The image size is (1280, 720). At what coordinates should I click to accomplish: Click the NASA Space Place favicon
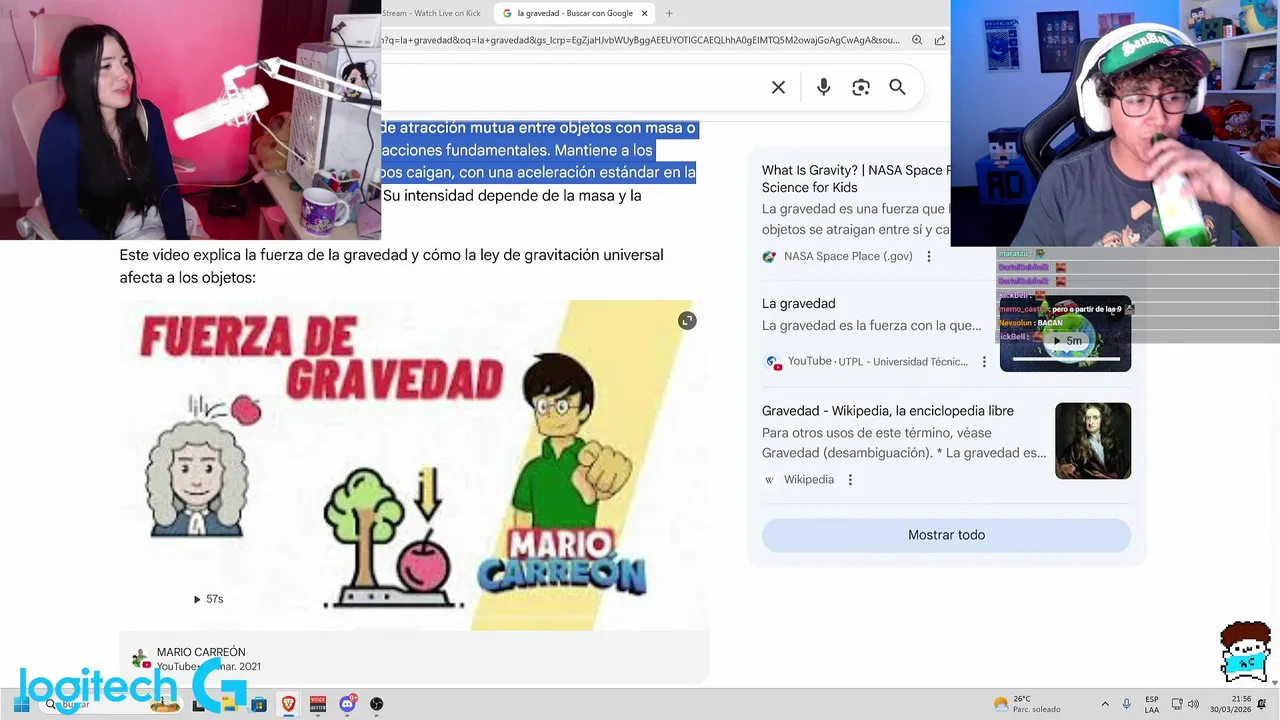pyautogui.click(x=769, y=256)
